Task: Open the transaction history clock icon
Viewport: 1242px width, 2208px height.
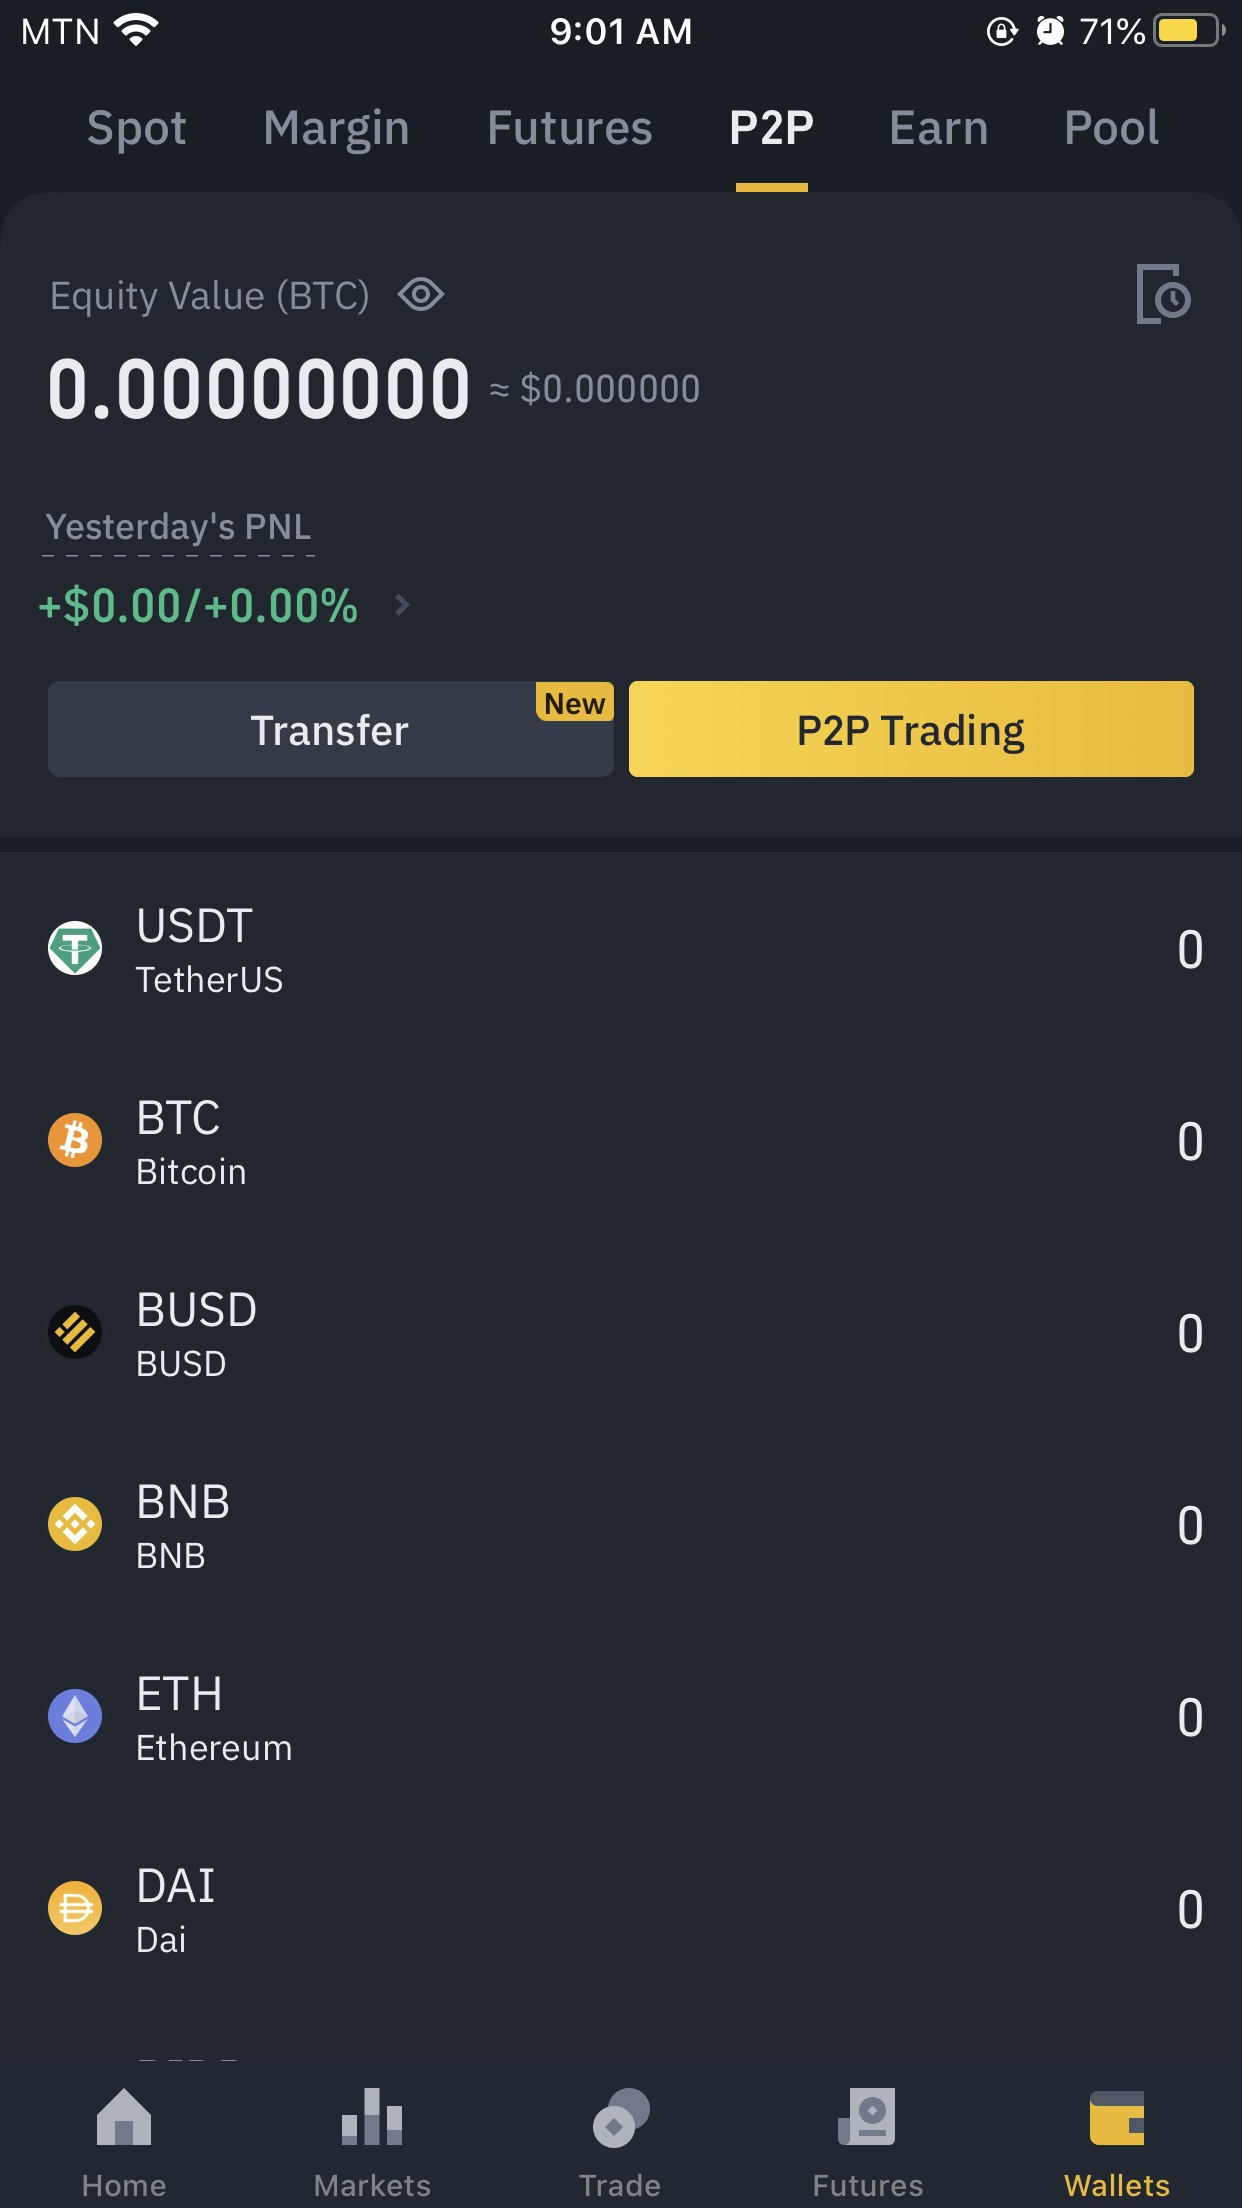Action: click(1163, 294)
